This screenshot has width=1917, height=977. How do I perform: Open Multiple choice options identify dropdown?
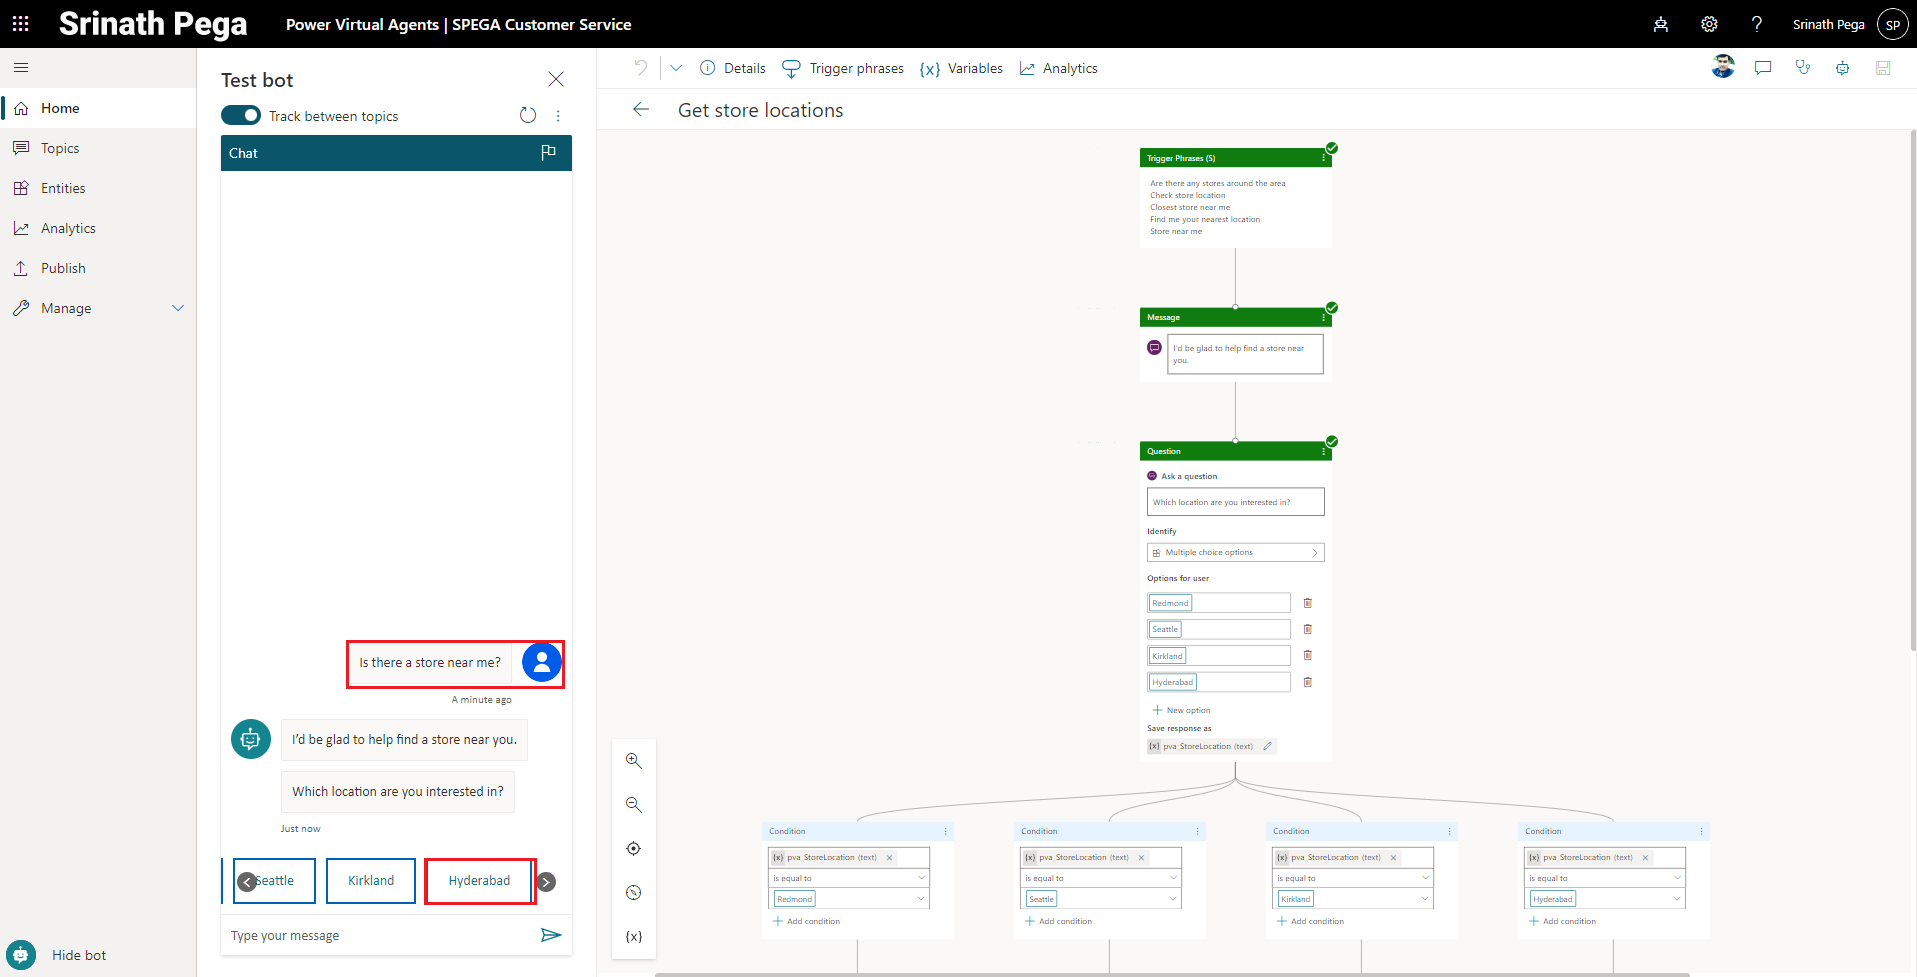tap(1235, 553)
